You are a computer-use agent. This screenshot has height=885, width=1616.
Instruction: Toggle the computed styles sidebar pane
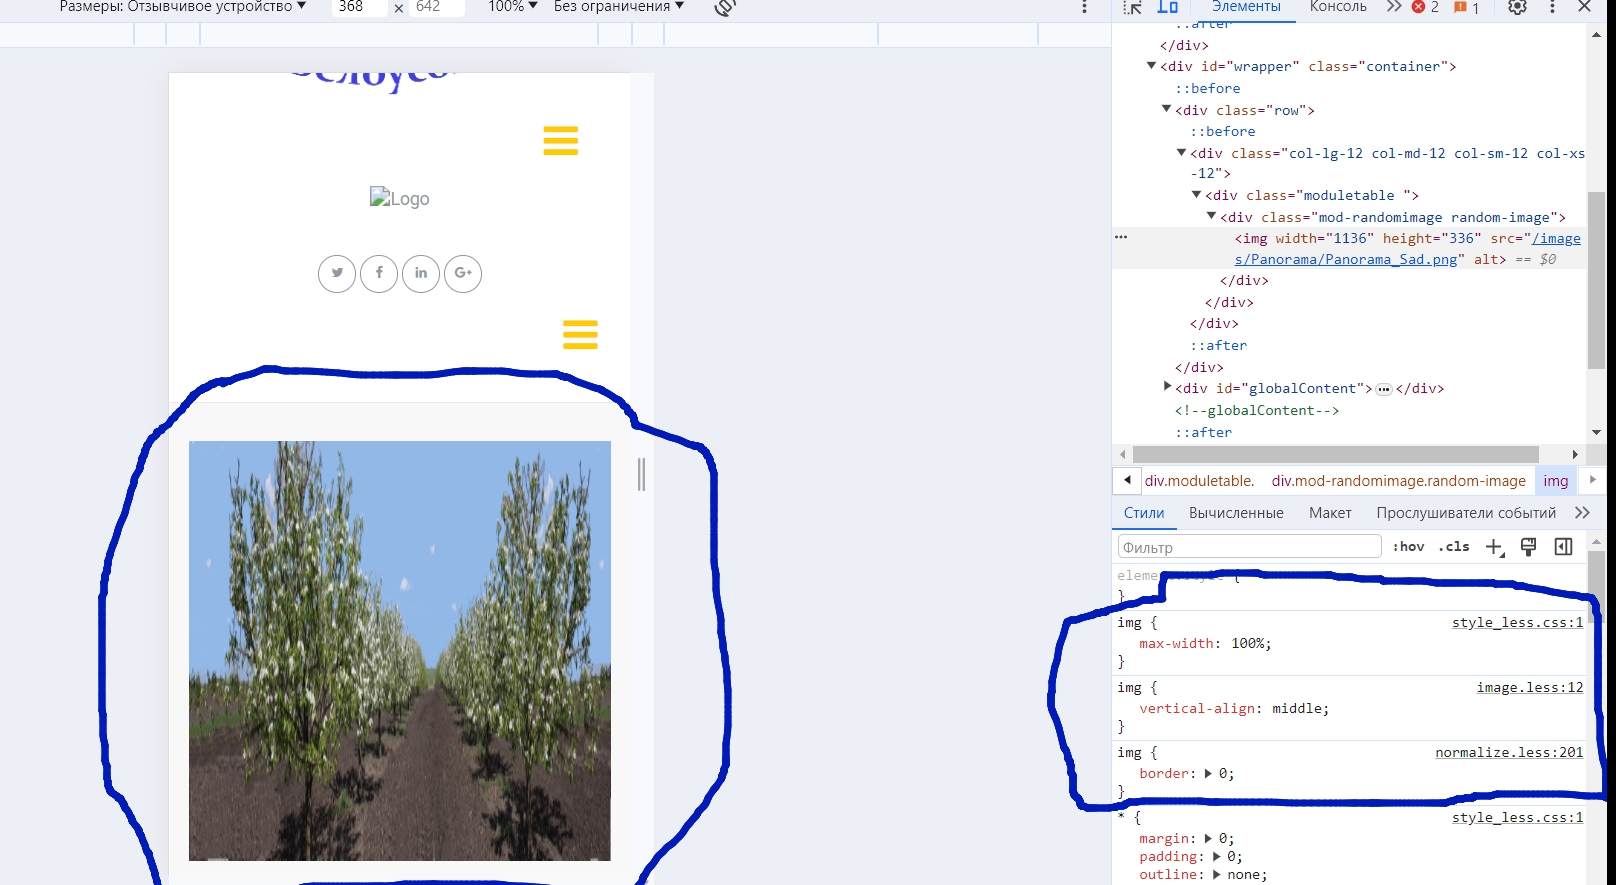pos(1563,547)
